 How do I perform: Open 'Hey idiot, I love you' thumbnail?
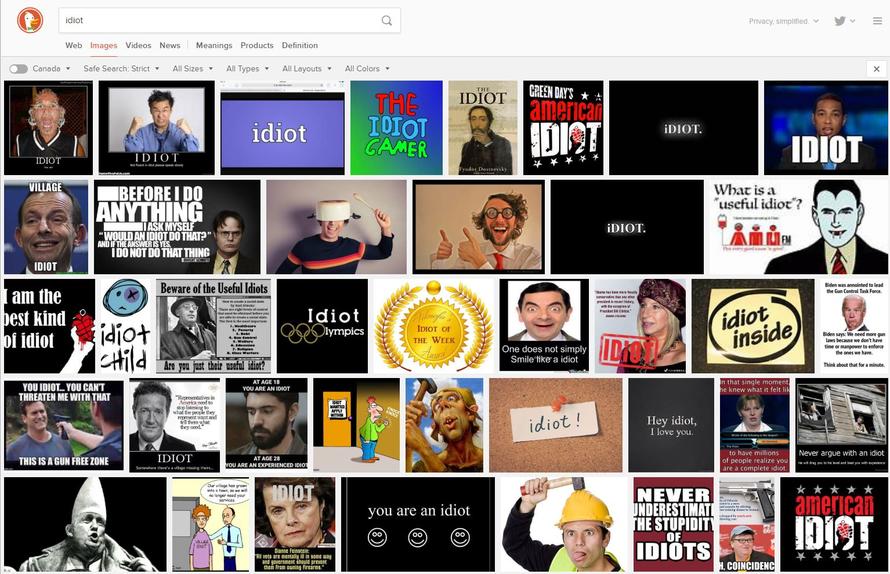coord(671,425)
